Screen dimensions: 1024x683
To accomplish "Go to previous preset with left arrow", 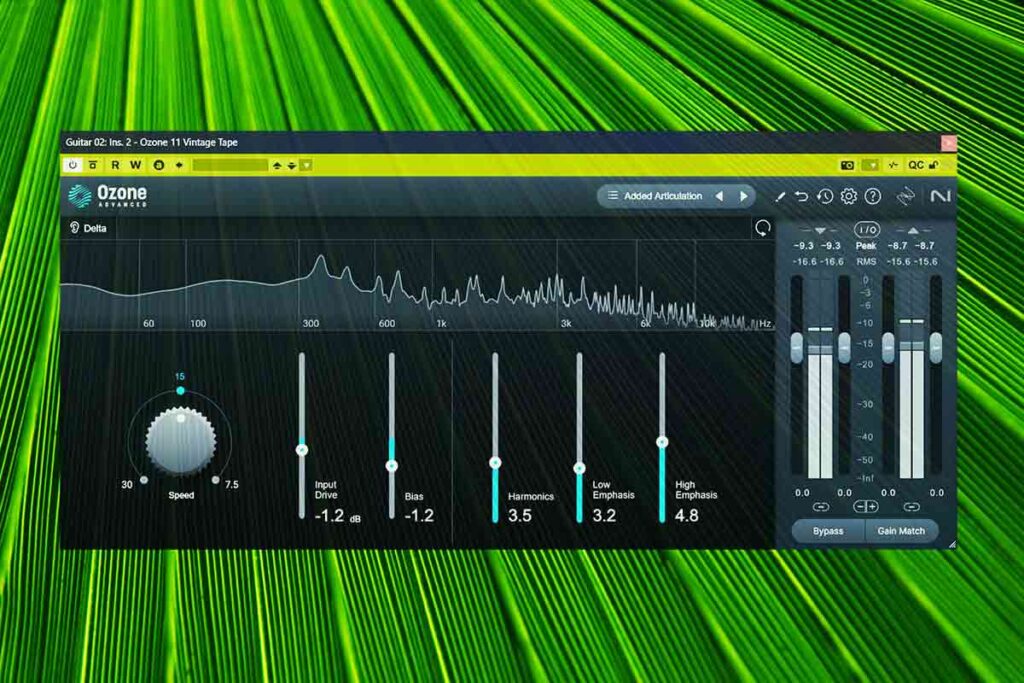I will (x=719, y=196).
